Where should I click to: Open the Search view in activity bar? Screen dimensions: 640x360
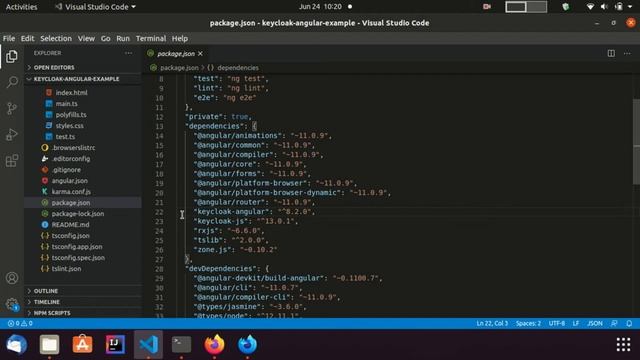point(12,82)
